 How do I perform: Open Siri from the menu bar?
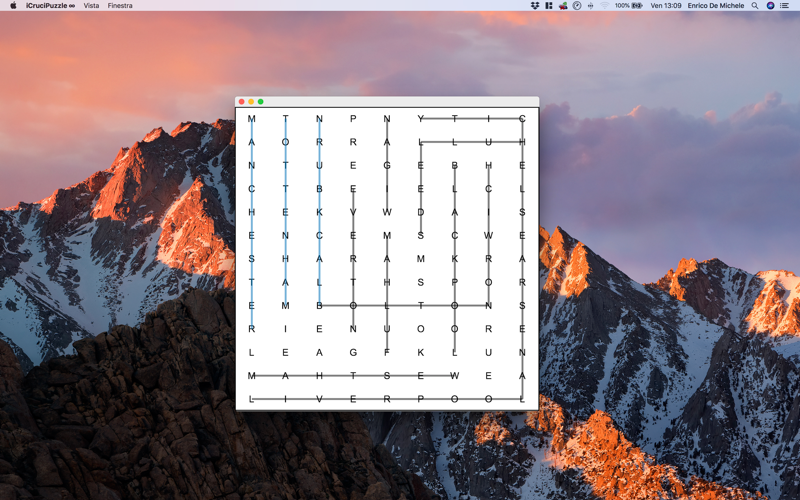click(x=770, y=6)
